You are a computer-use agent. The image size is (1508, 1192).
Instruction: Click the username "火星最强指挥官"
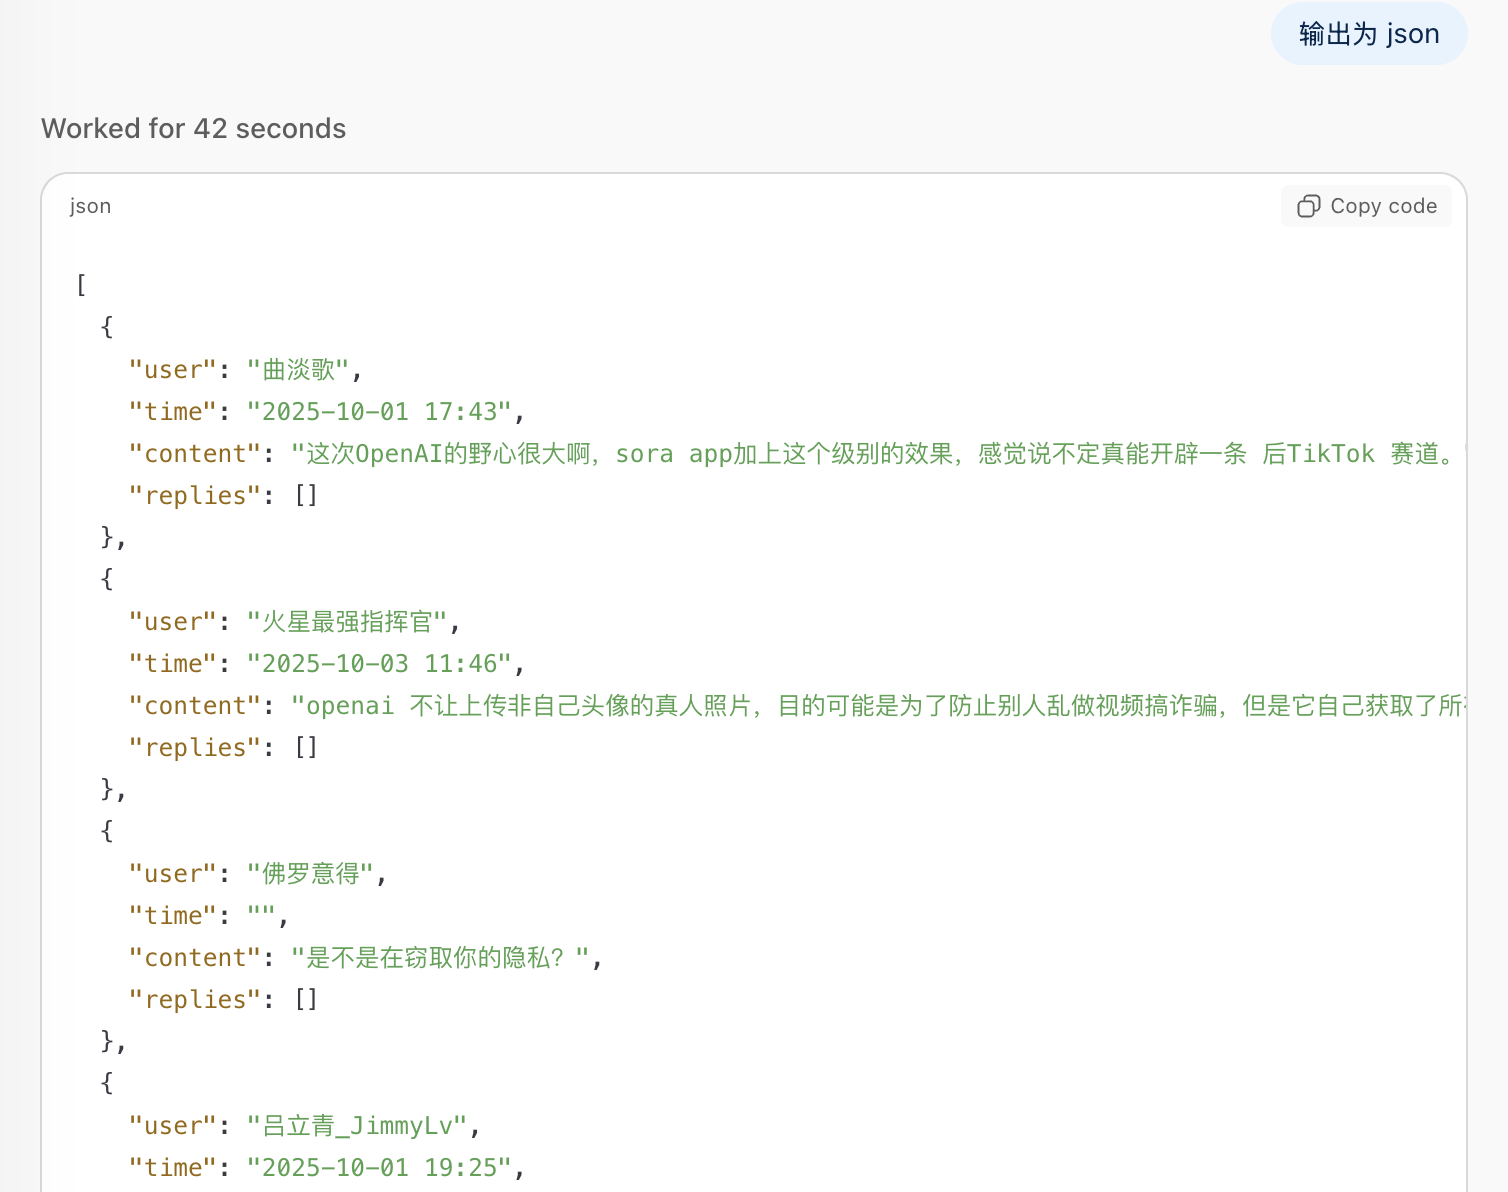pos(347,622)
